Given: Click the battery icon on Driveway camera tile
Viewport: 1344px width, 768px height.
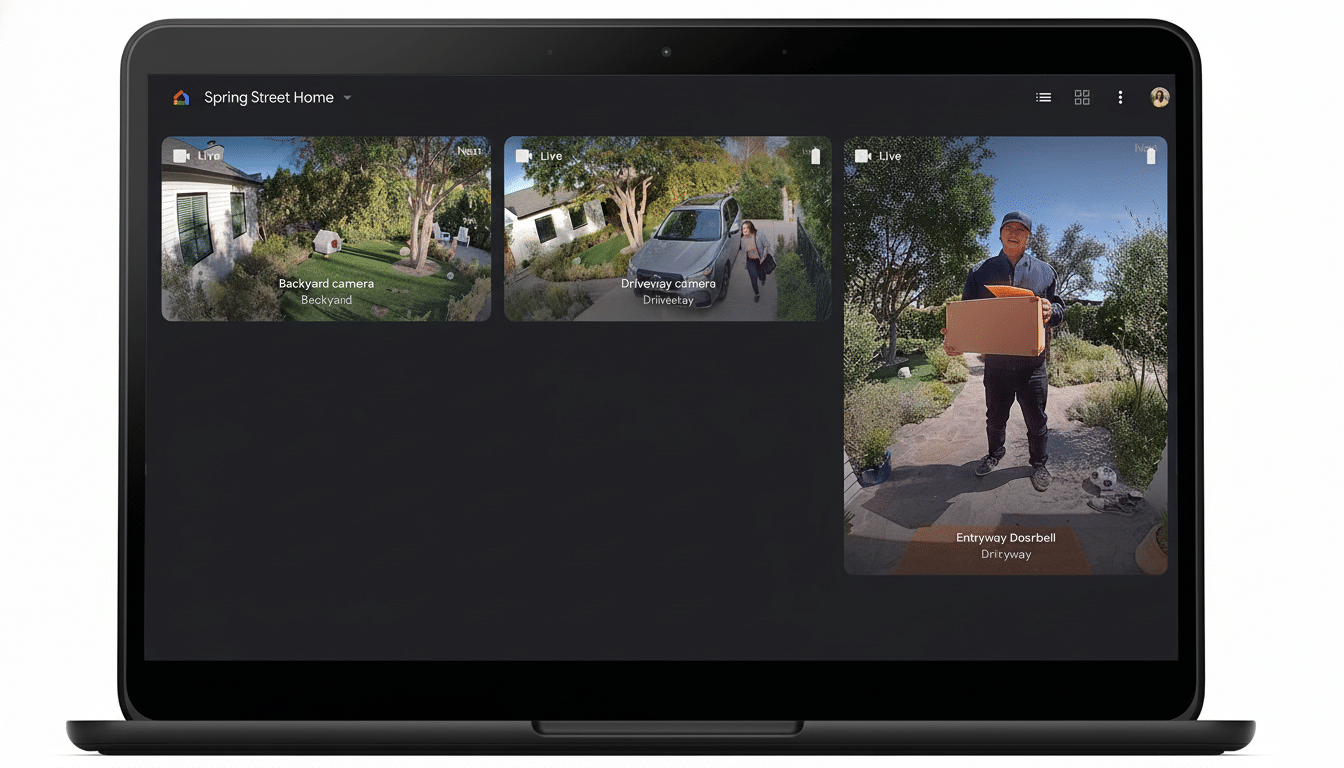Looking at the screenshot, I should coord(815,155).
